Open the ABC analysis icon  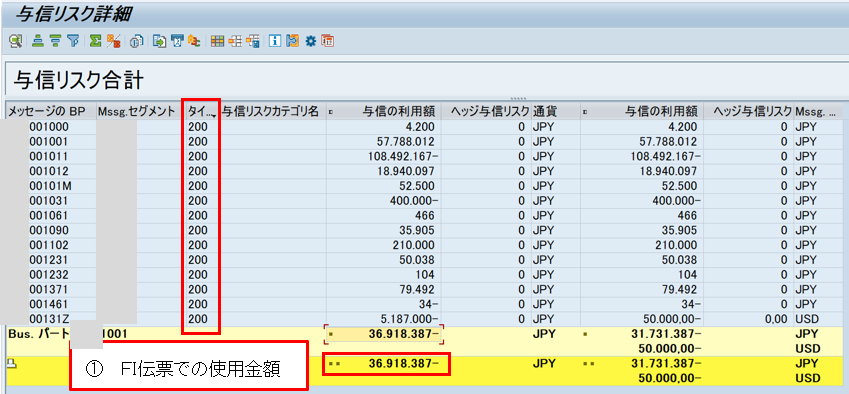pos(194,41)
